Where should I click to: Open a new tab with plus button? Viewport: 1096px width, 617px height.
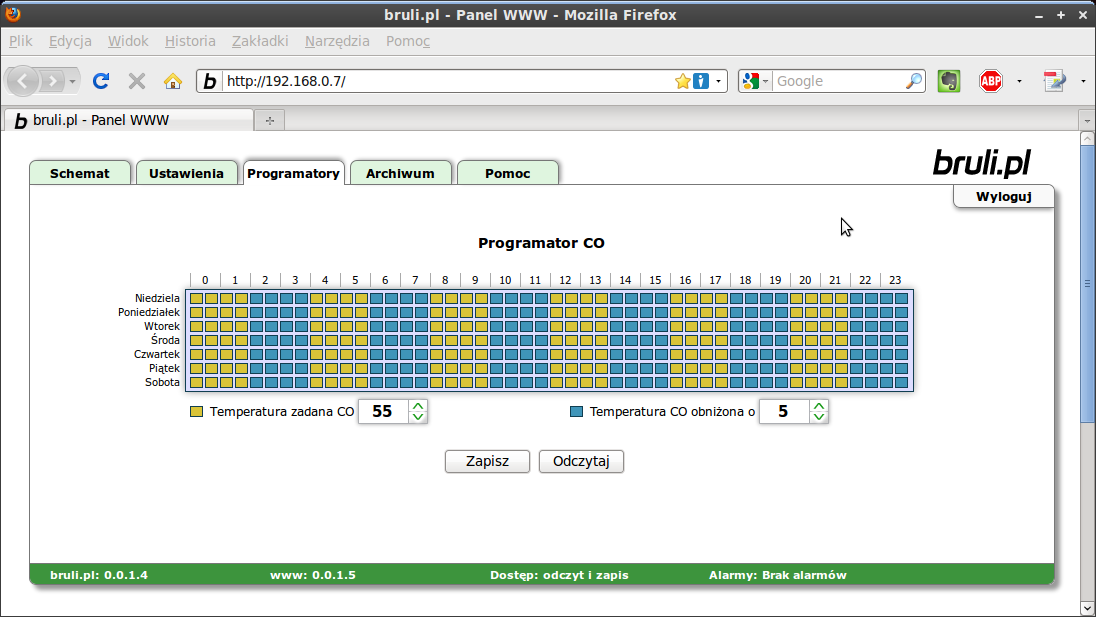270,120
